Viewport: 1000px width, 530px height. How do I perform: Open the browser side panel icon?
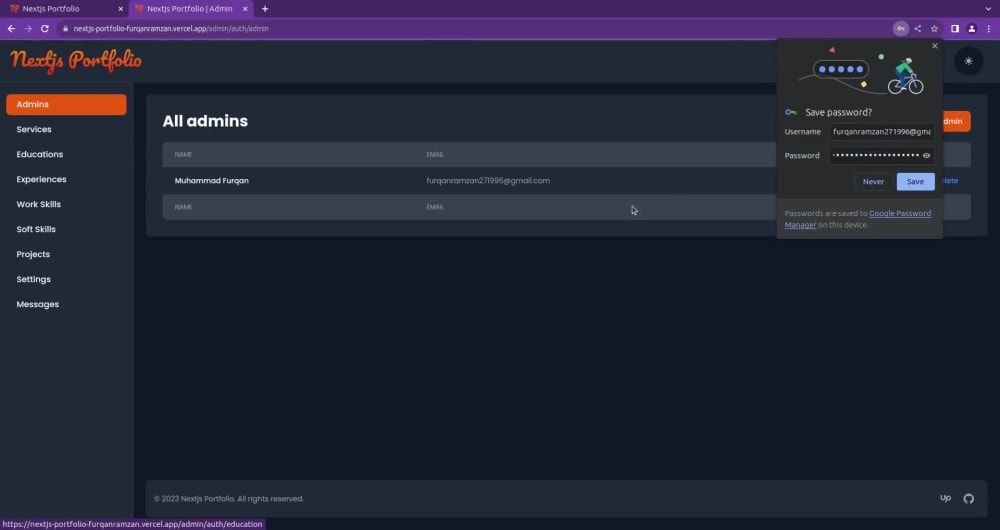(955, 29)
